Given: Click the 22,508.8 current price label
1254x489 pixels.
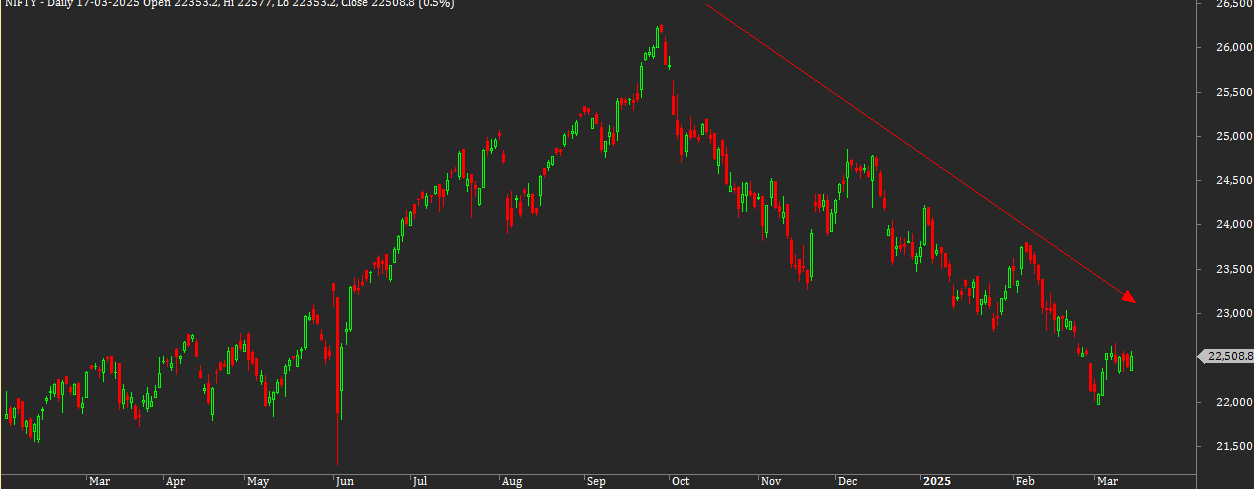Looking at the screenshot, I should click(1225, 356).
